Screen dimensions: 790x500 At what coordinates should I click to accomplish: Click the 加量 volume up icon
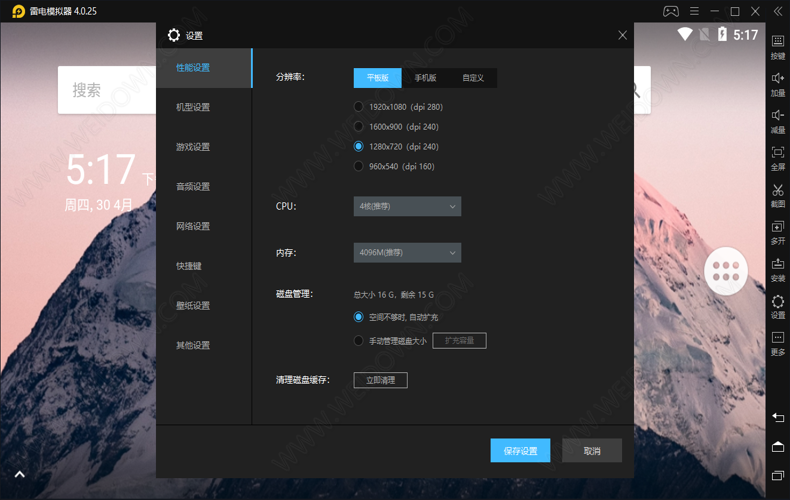tap(777, 80)
